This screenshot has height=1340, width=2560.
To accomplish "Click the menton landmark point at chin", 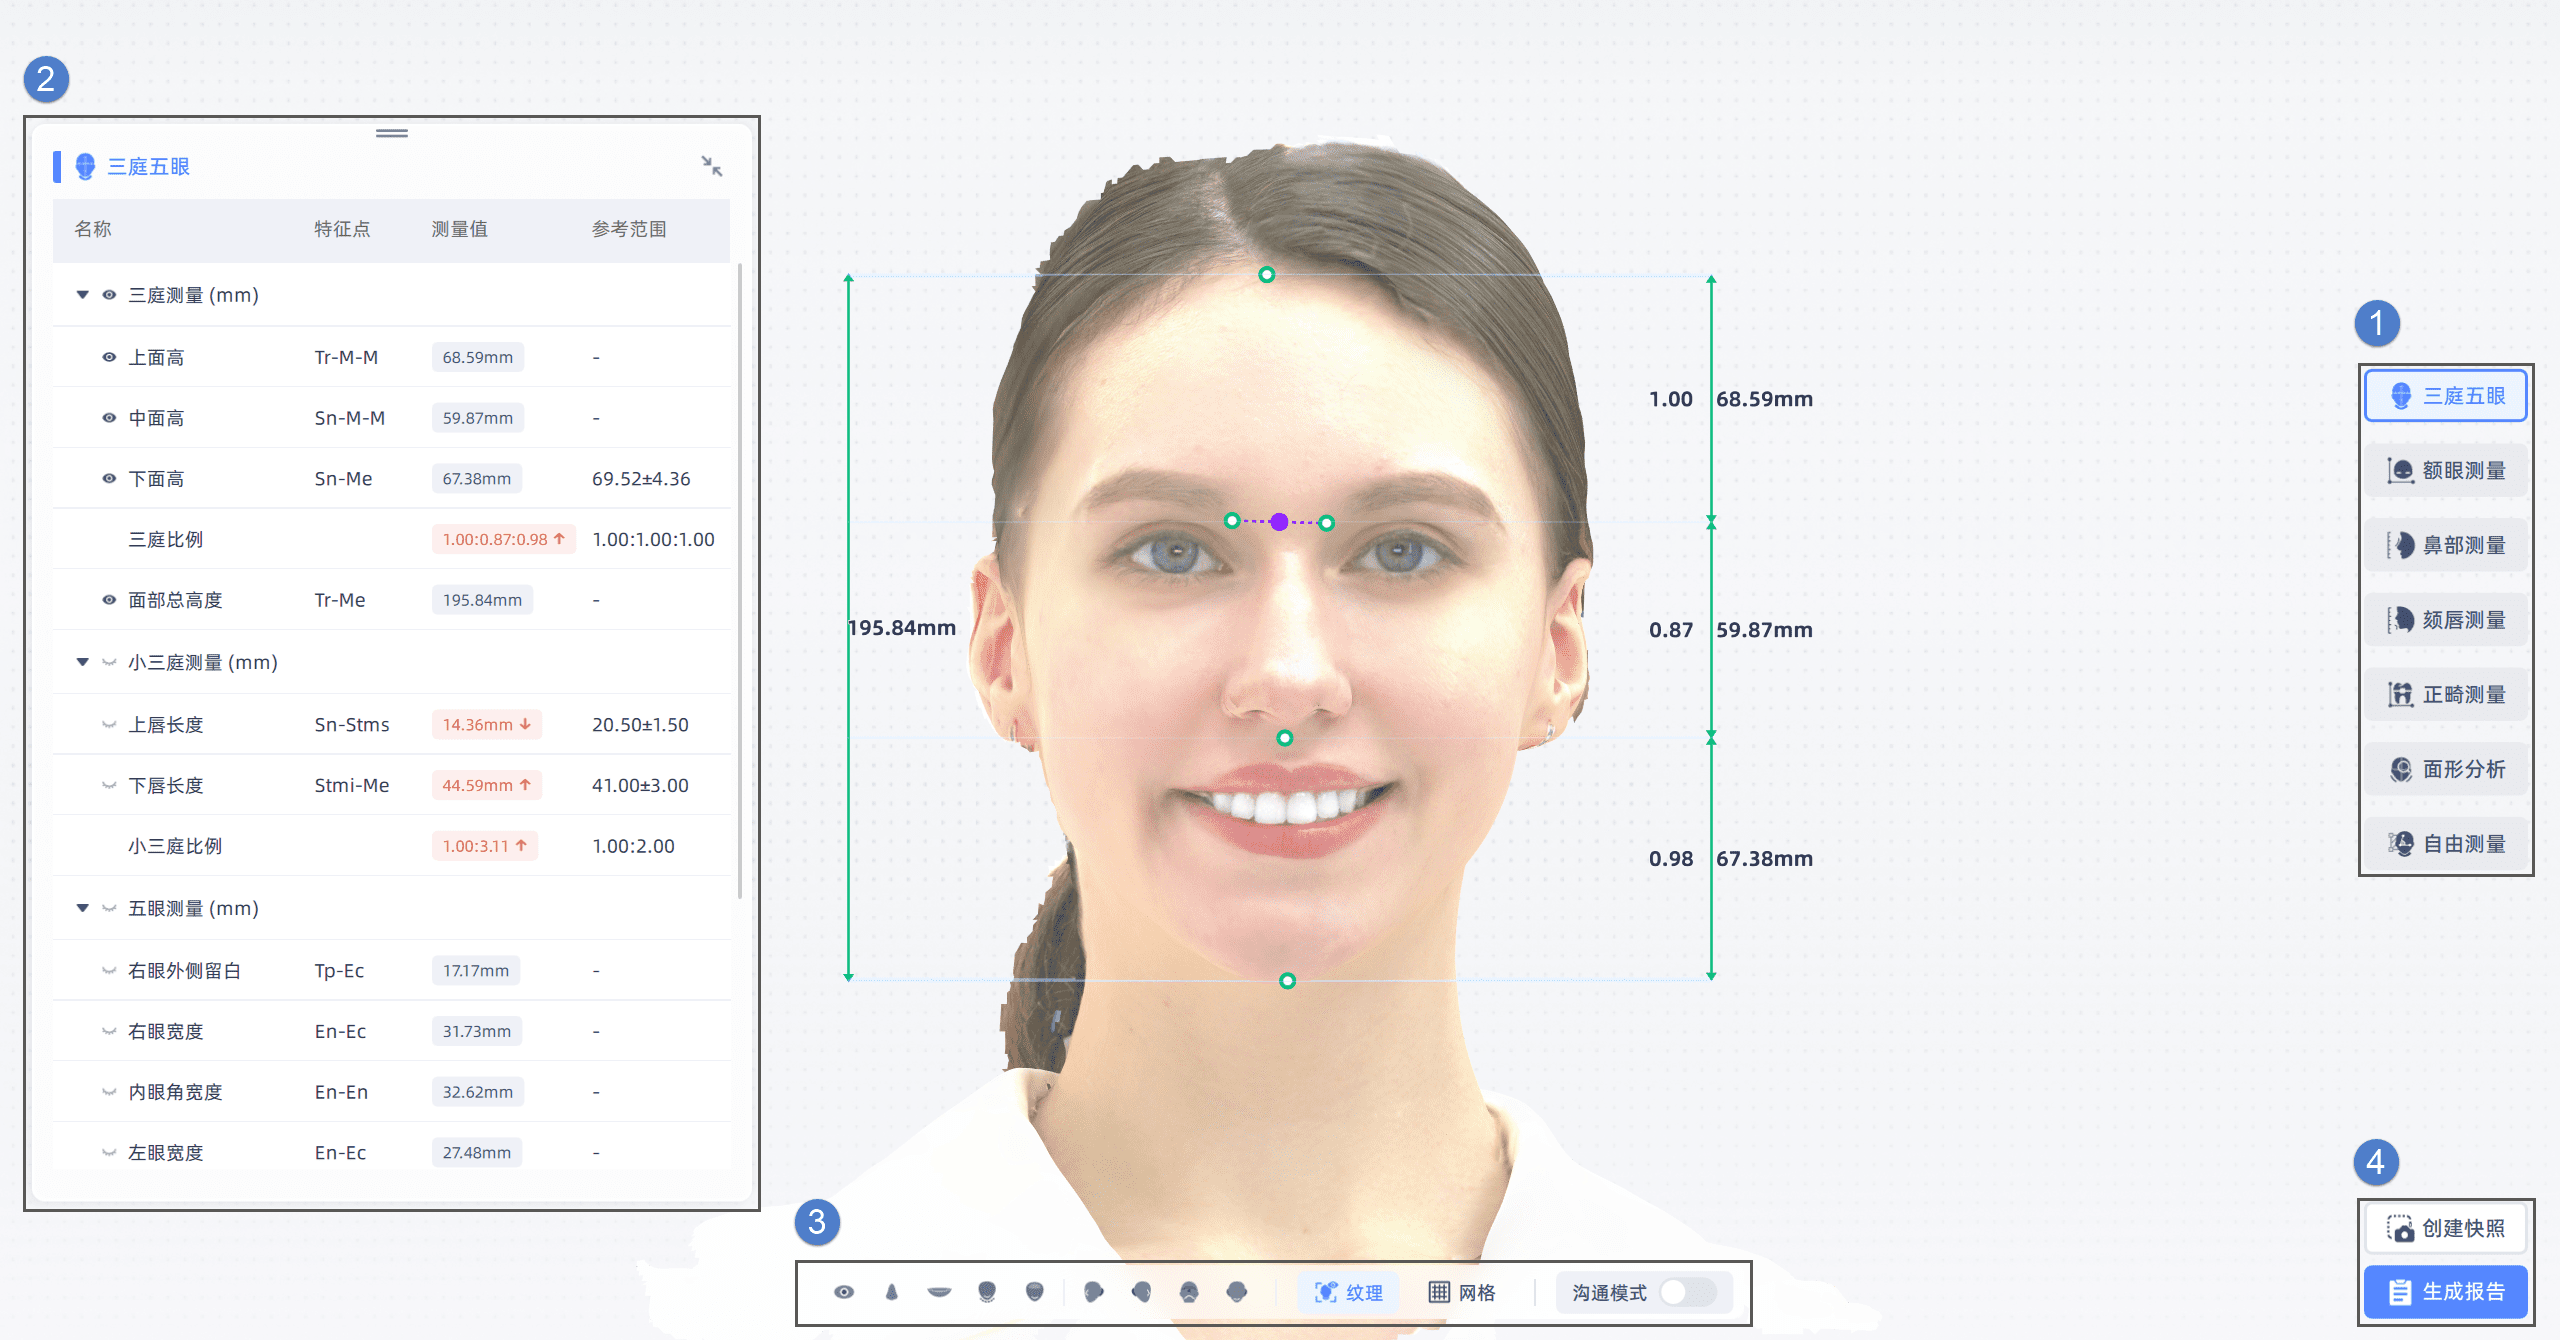I will pos(1287,980).
